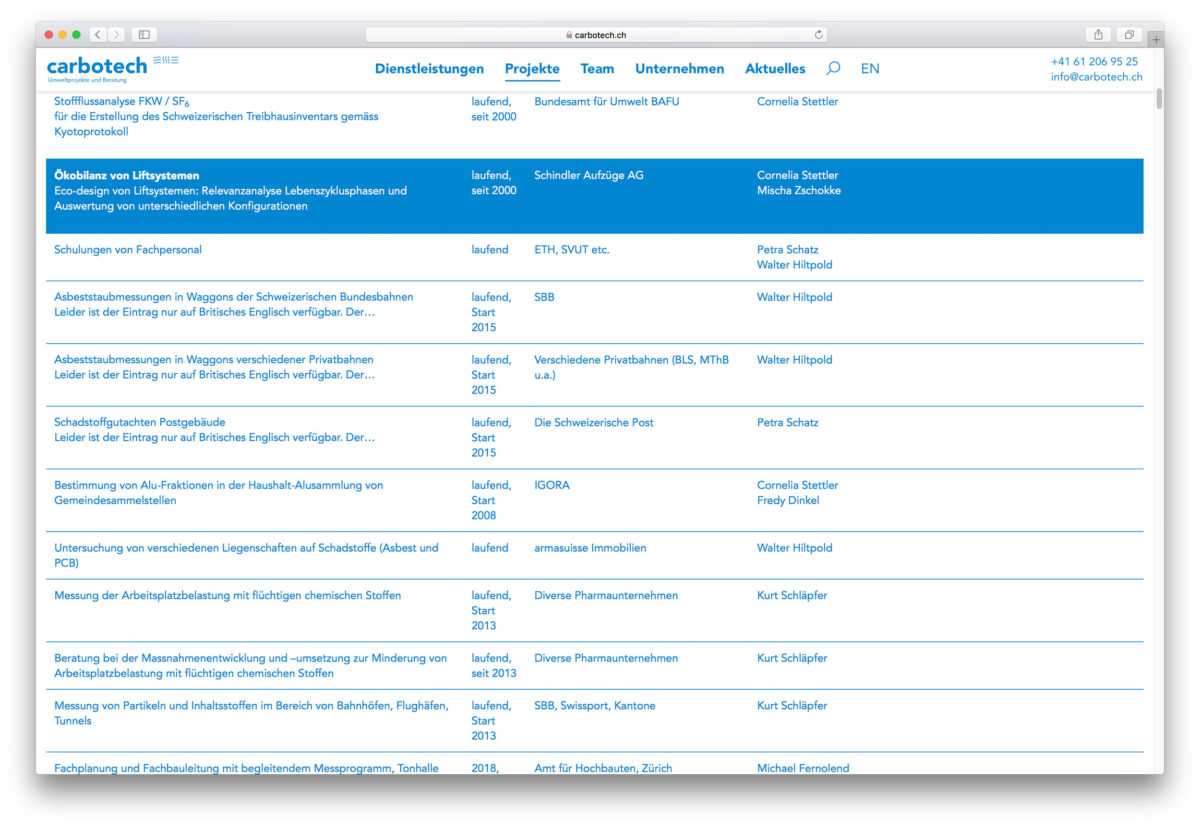The height and width of the screenshot is (829, 1200).
Task: Click Safari back navigation arrow
Action: pos(98,35)
